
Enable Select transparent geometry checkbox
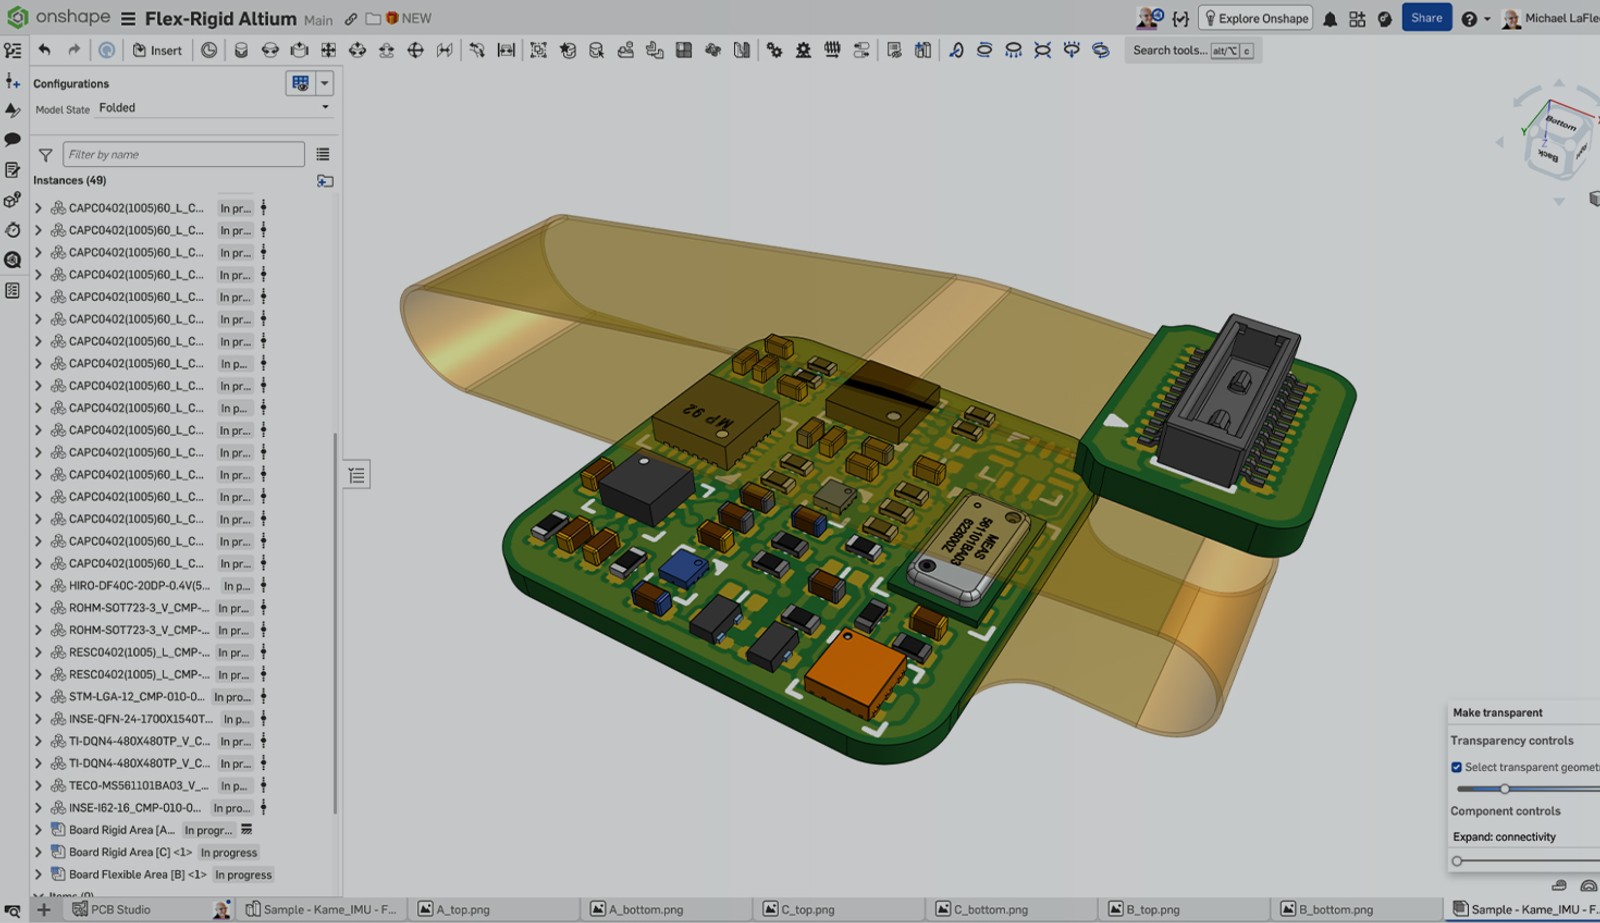[x=1456, y=767]
